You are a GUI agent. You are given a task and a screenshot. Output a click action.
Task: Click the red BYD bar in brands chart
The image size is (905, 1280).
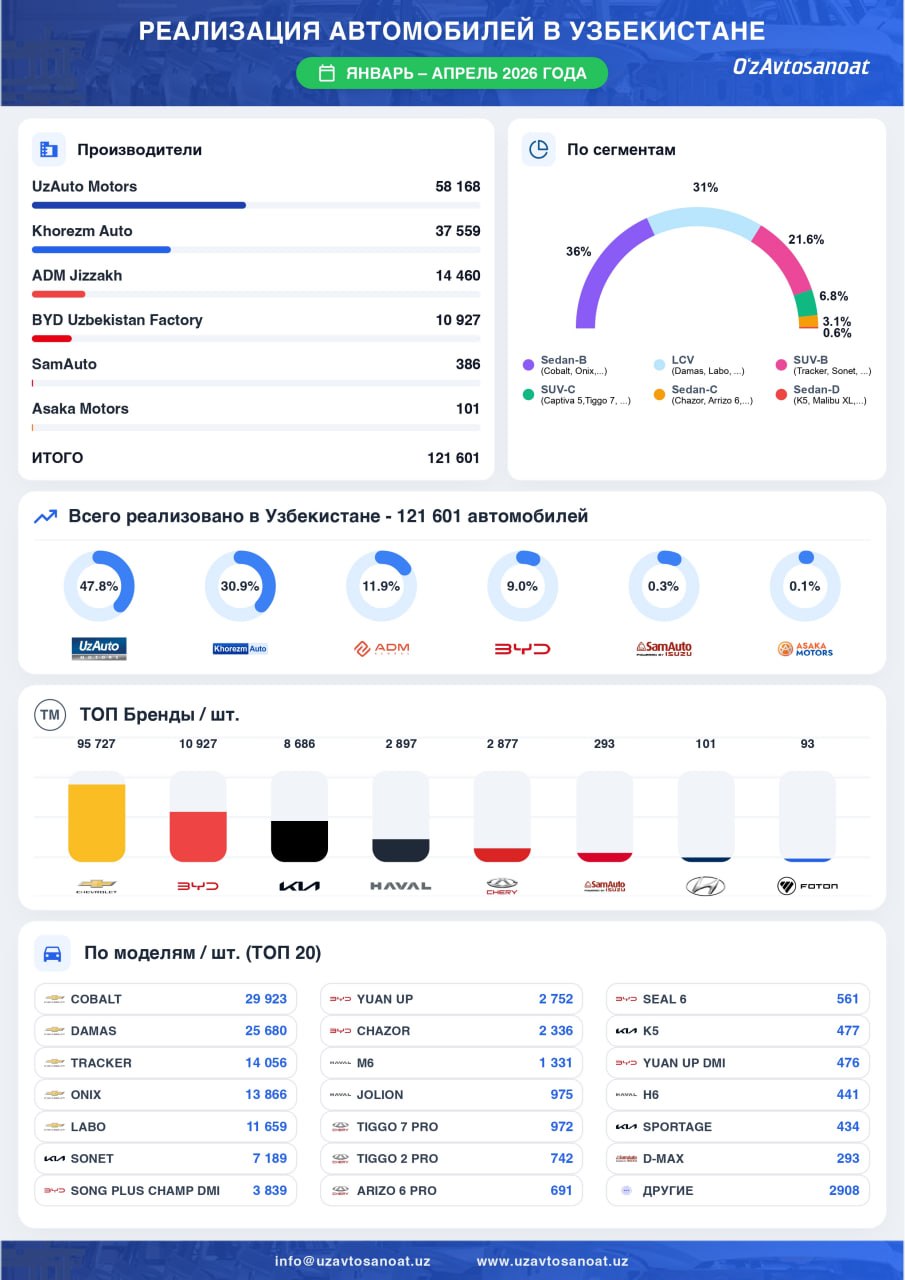tap(198, 837)
